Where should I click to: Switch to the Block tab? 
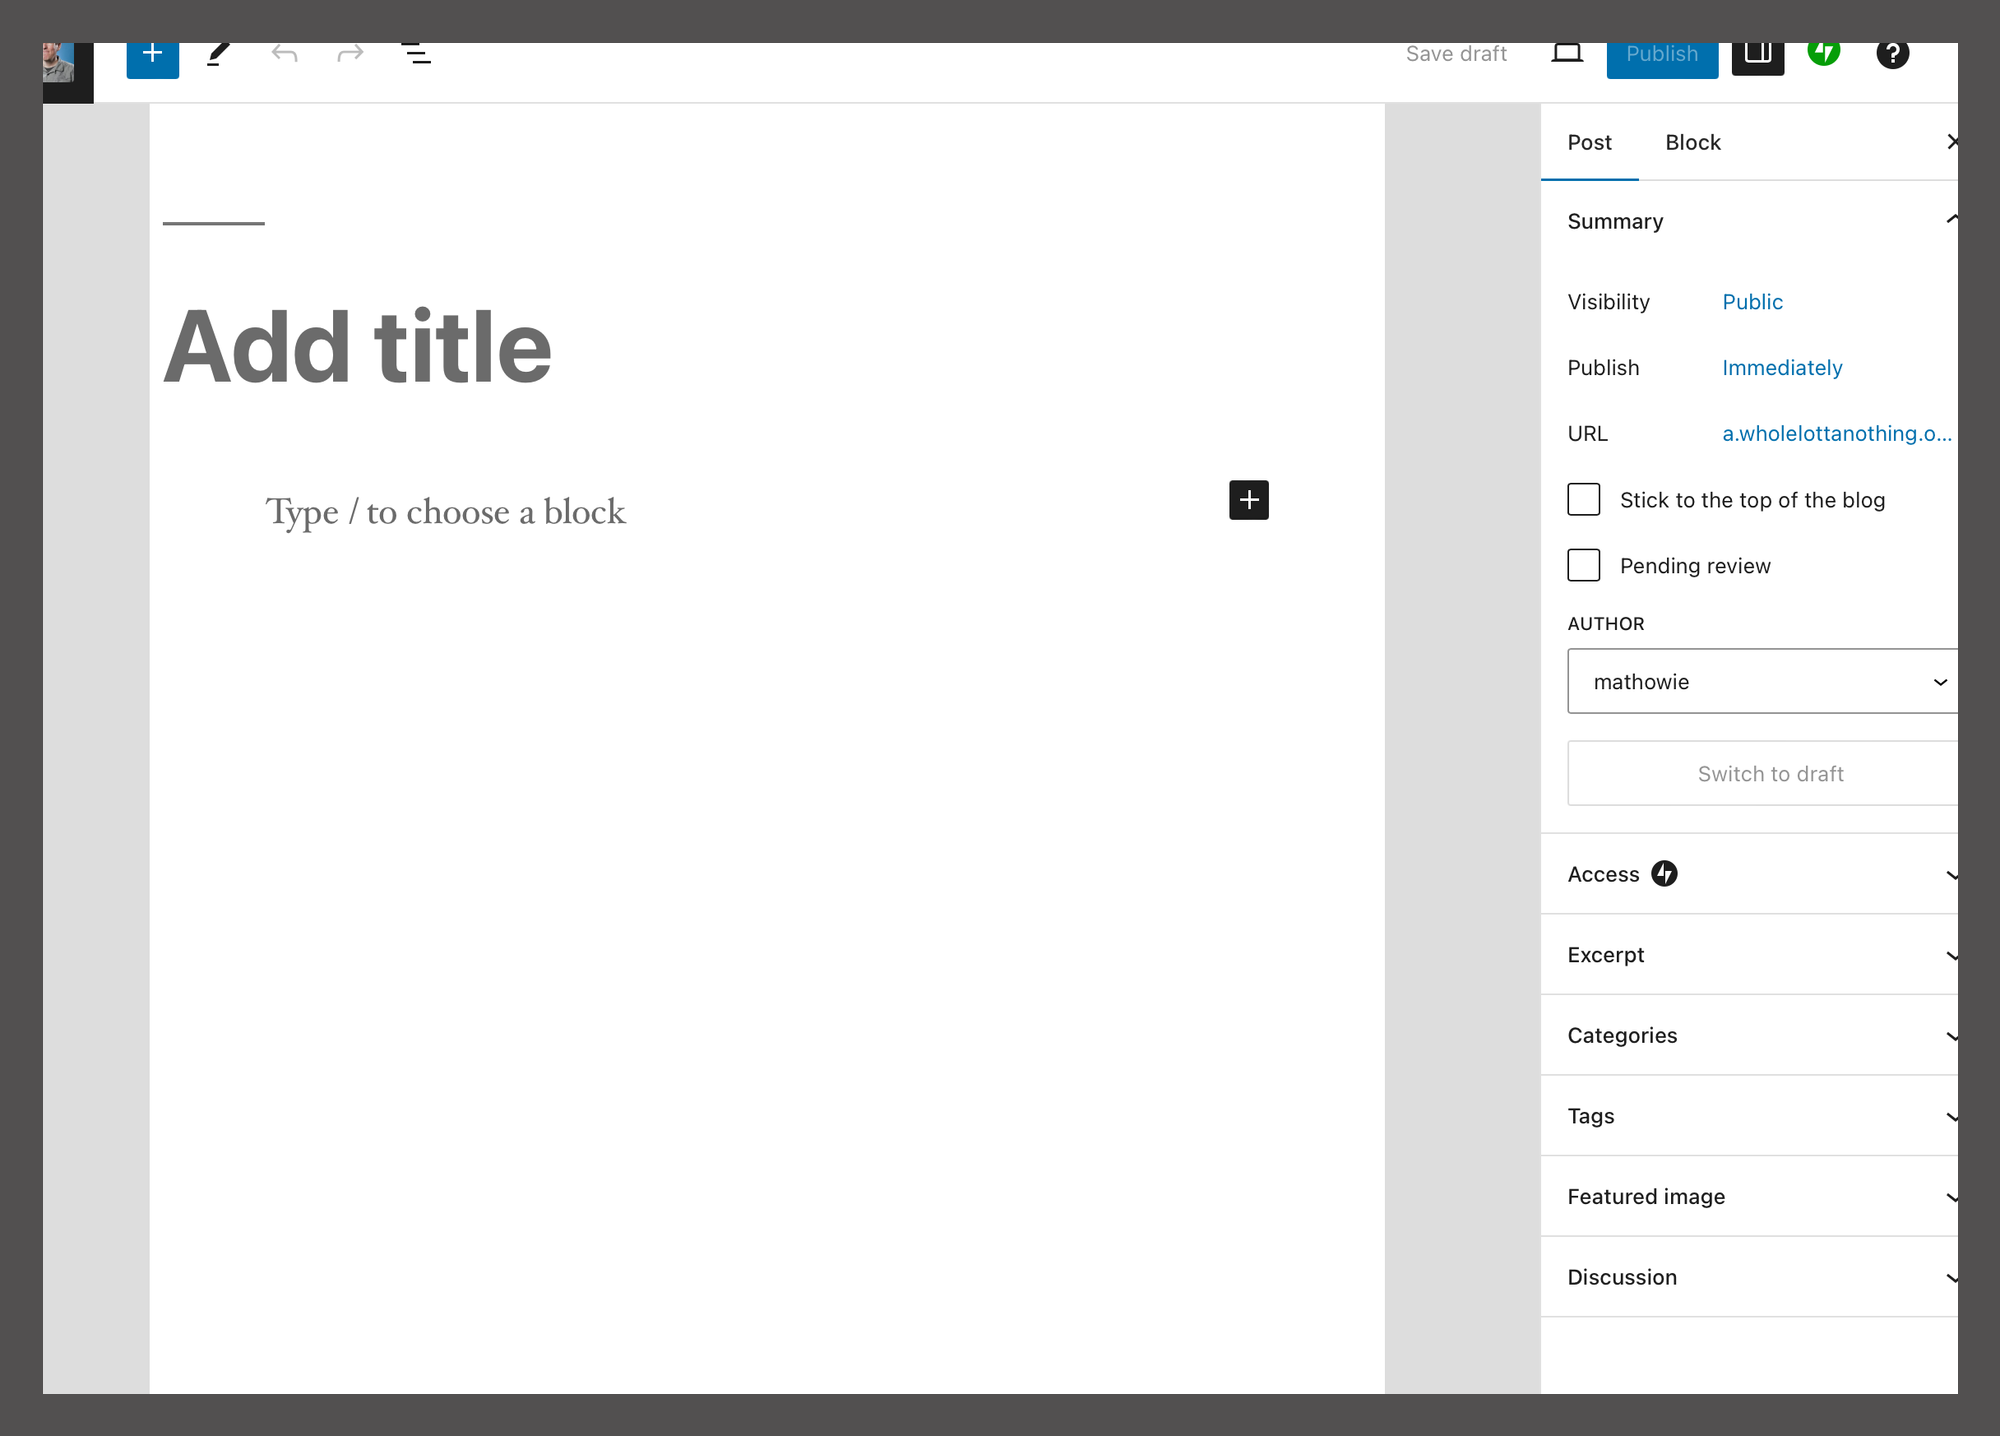[x=1692, y=143]
